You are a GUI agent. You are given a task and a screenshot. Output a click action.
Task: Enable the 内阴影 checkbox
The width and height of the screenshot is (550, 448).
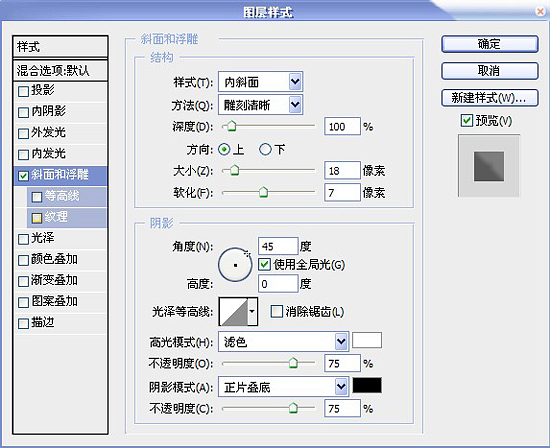pyautogui.click(x=24, y=113)
